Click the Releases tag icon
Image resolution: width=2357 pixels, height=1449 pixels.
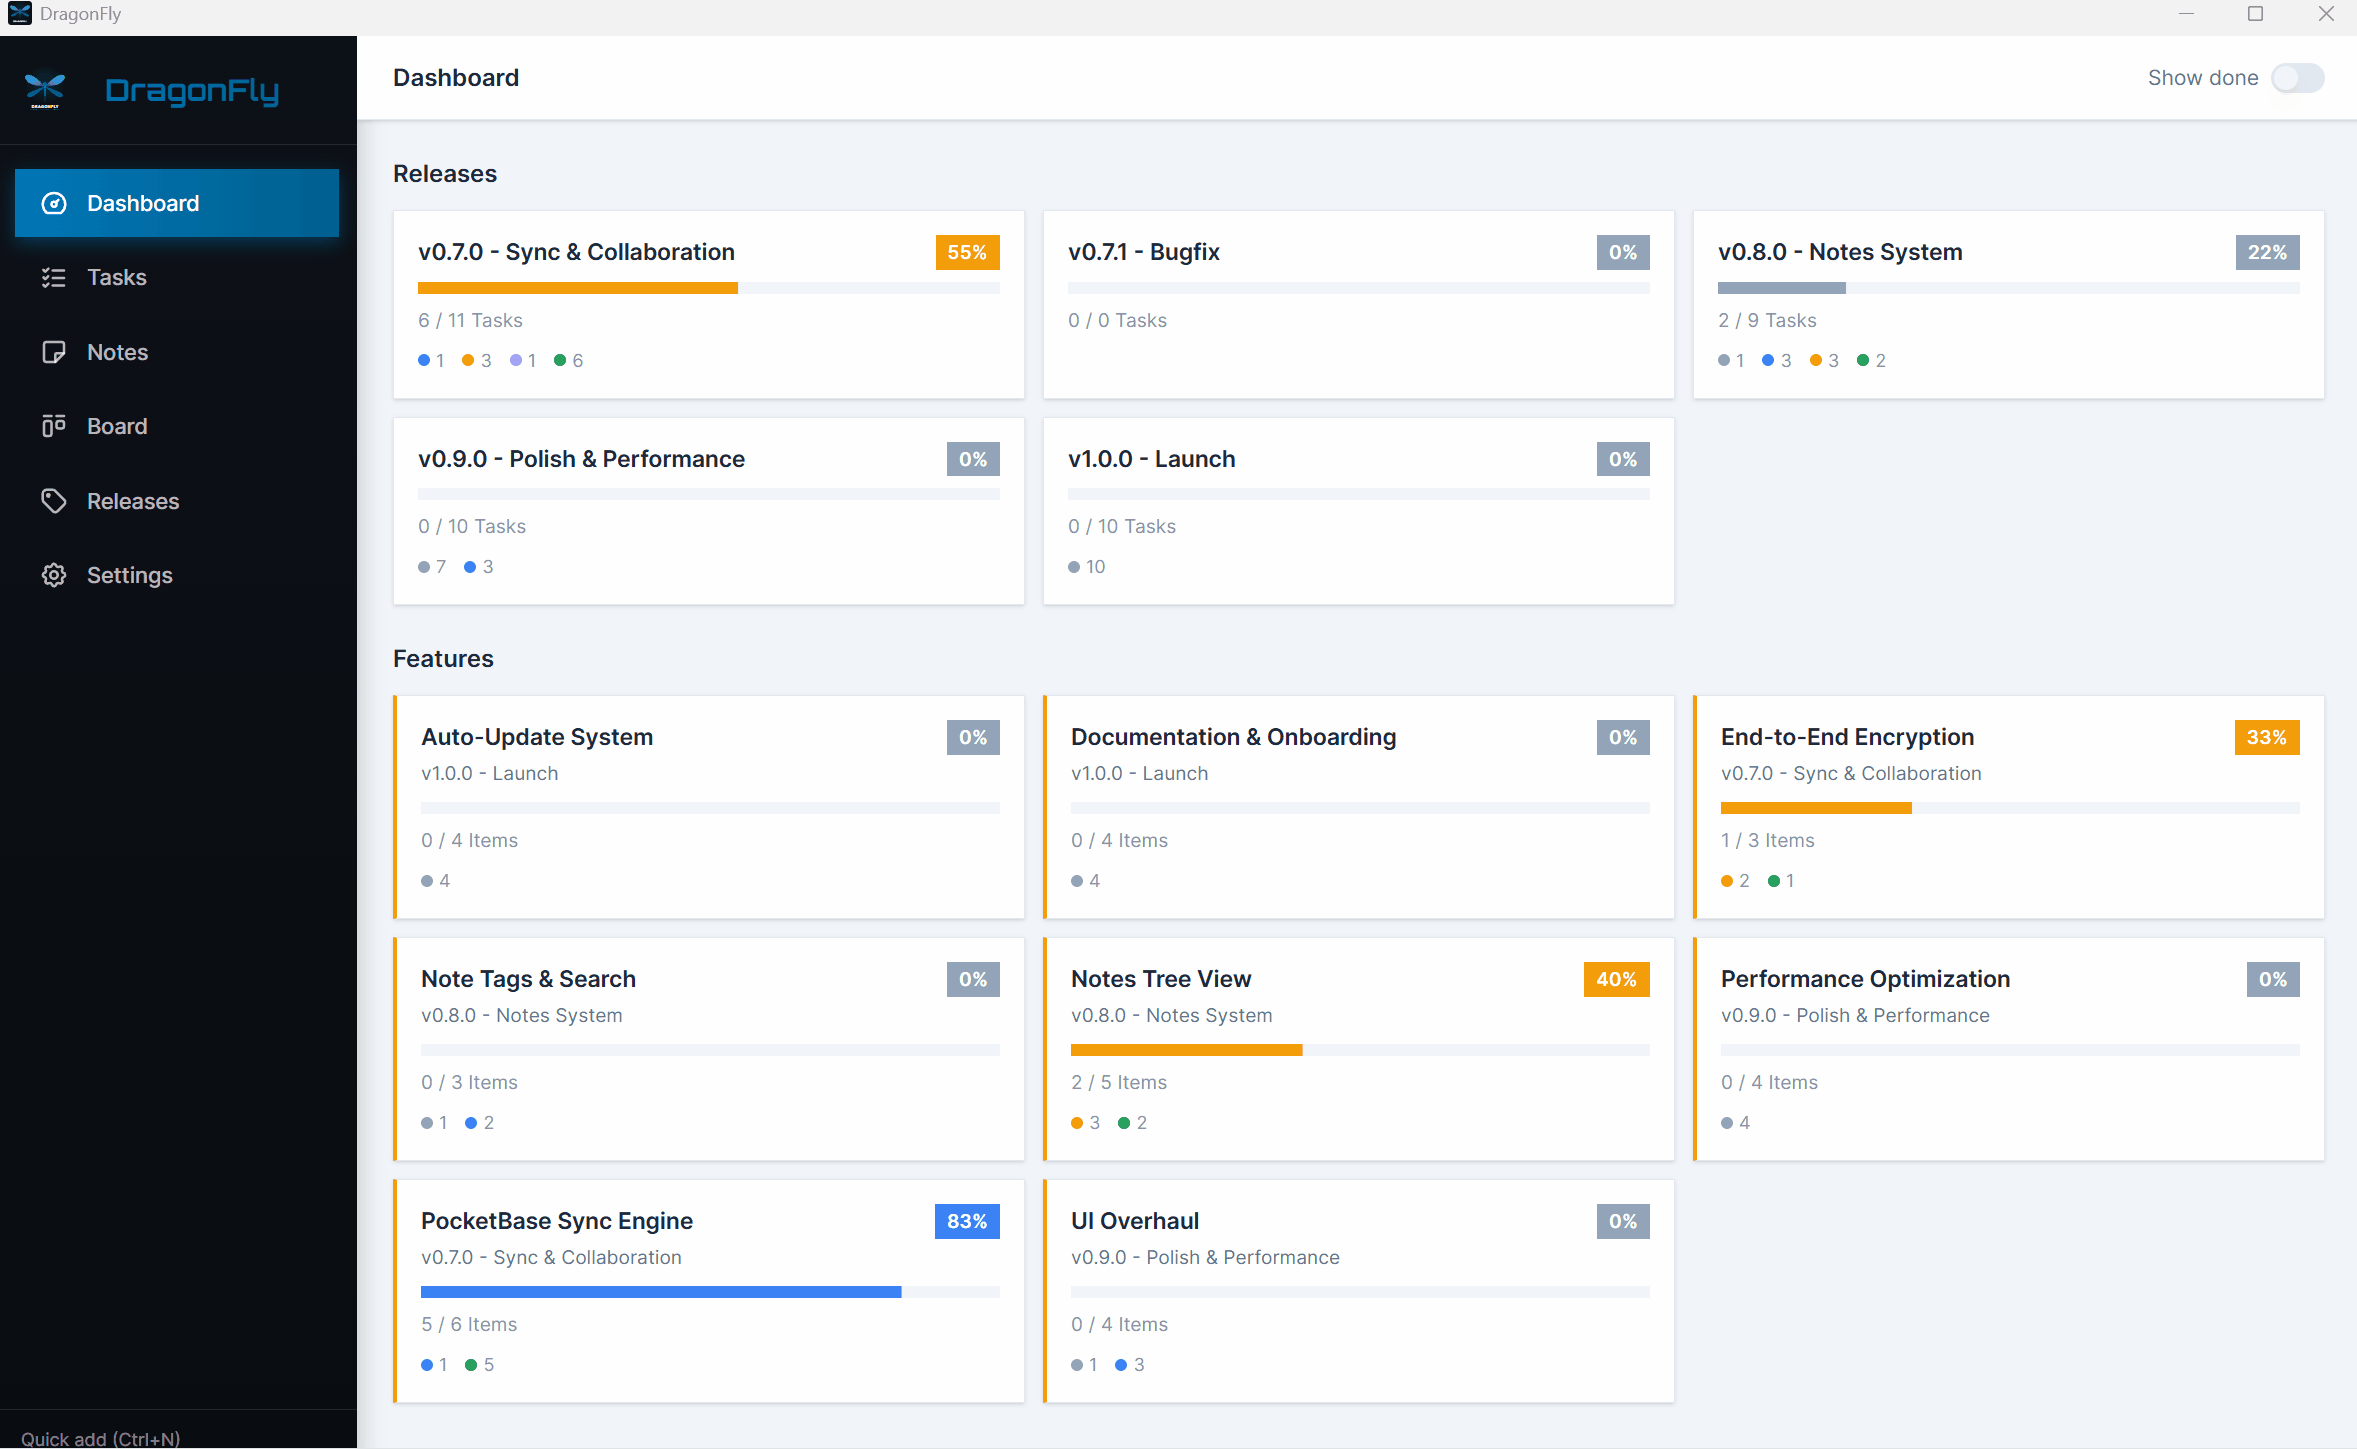click(x=54, y=501)
